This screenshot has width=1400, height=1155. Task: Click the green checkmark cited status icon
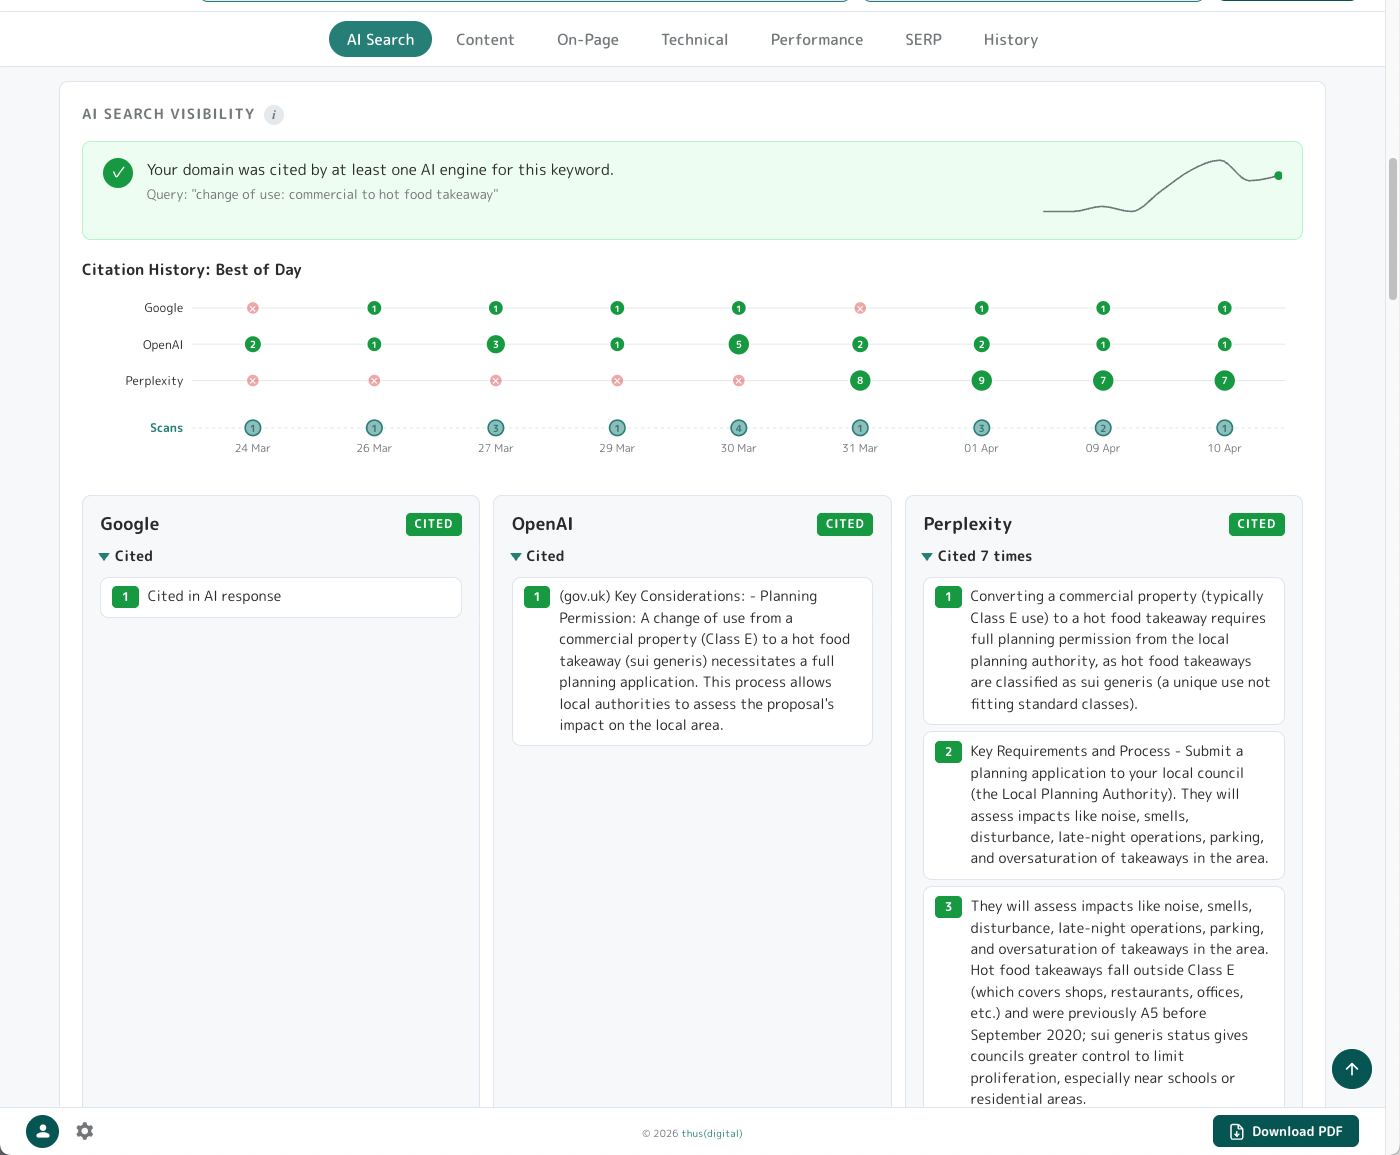[x=118, y=173]
